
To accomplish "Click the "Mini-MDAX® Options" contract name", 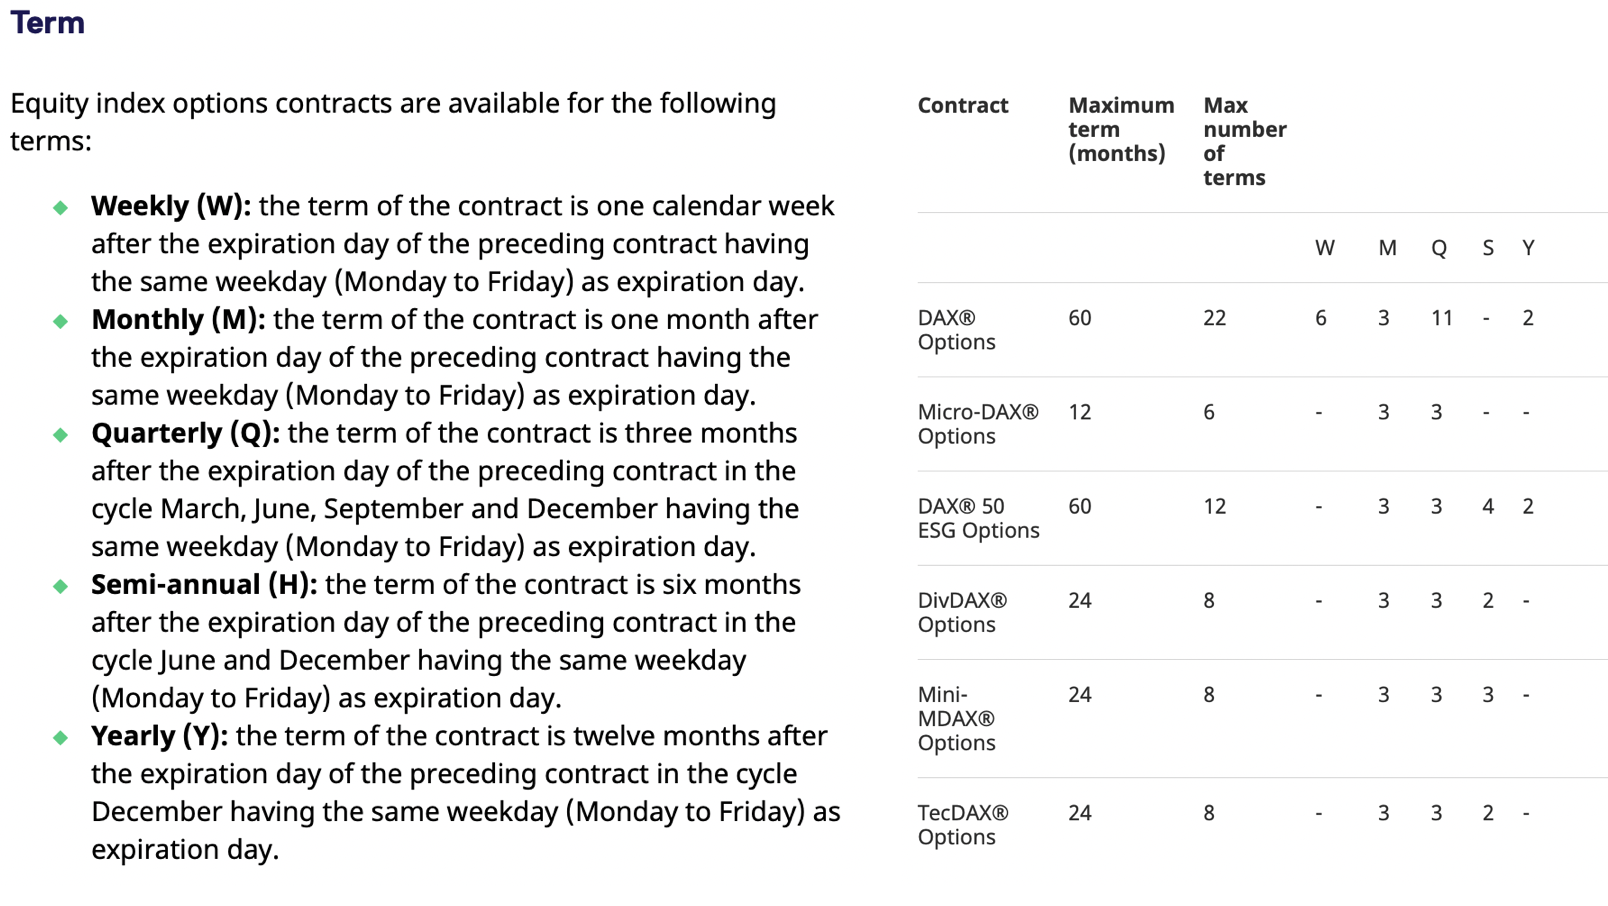I will click(x=956, y=718).
